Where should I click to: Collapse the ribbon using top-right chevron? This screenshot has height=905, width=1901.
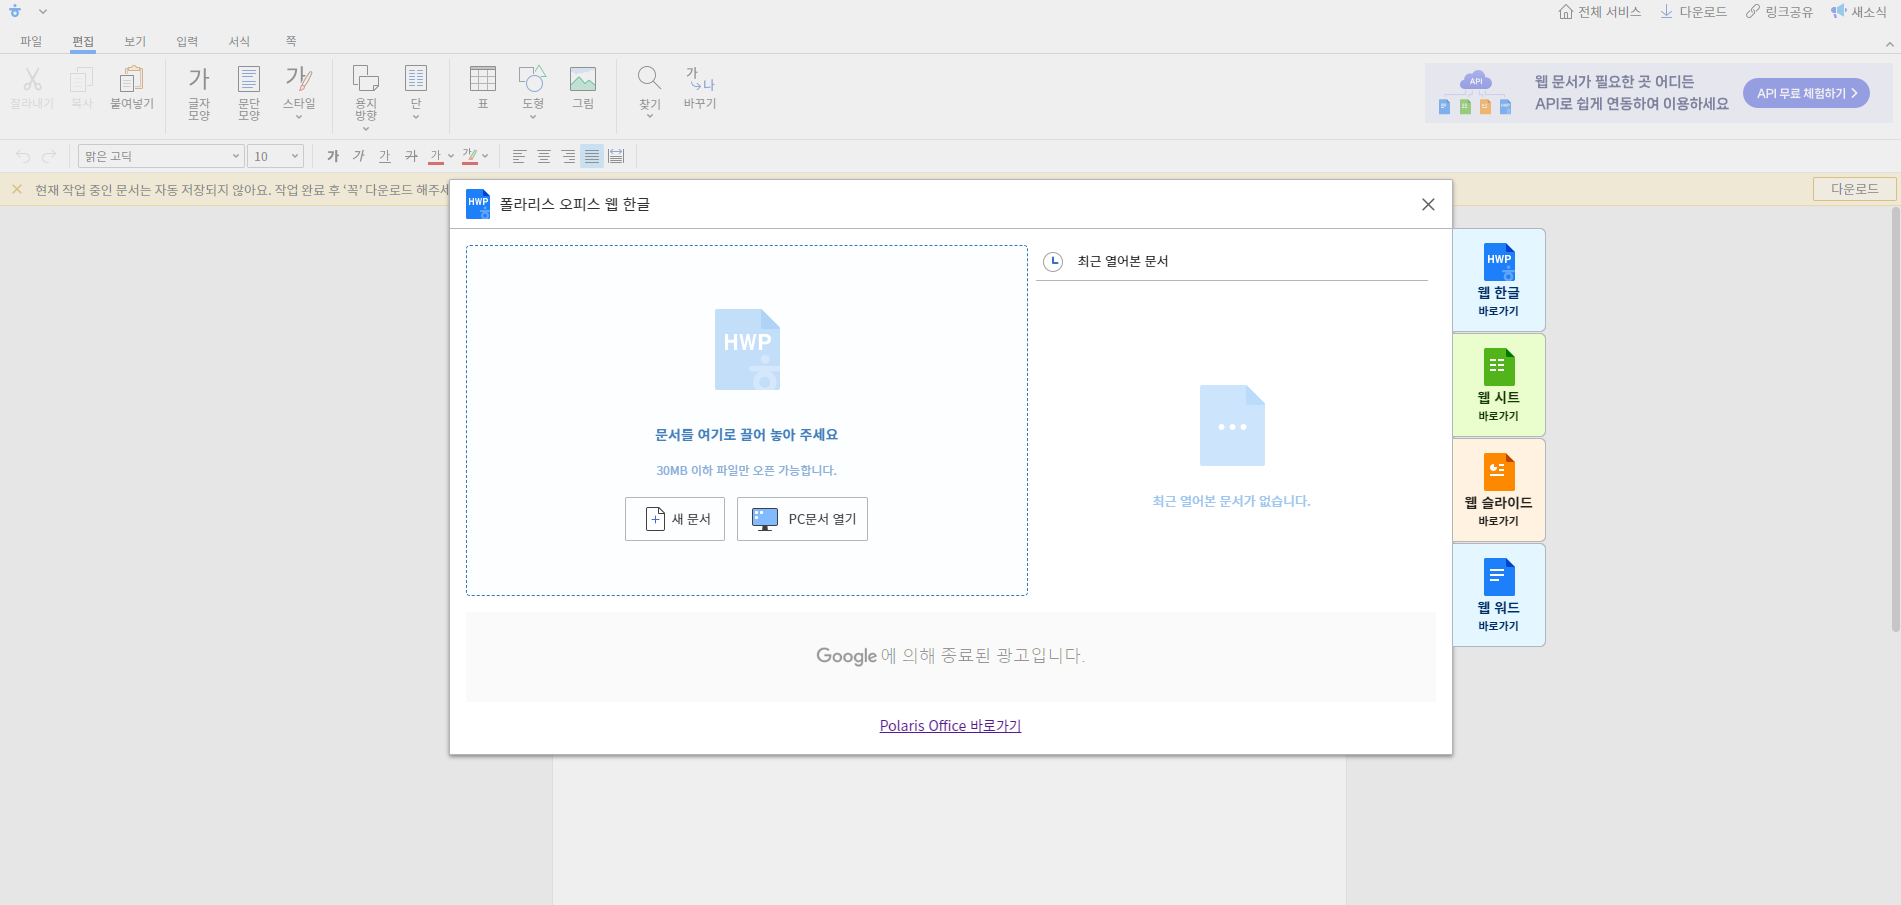pyautogui.click(x=1889, y=44)
